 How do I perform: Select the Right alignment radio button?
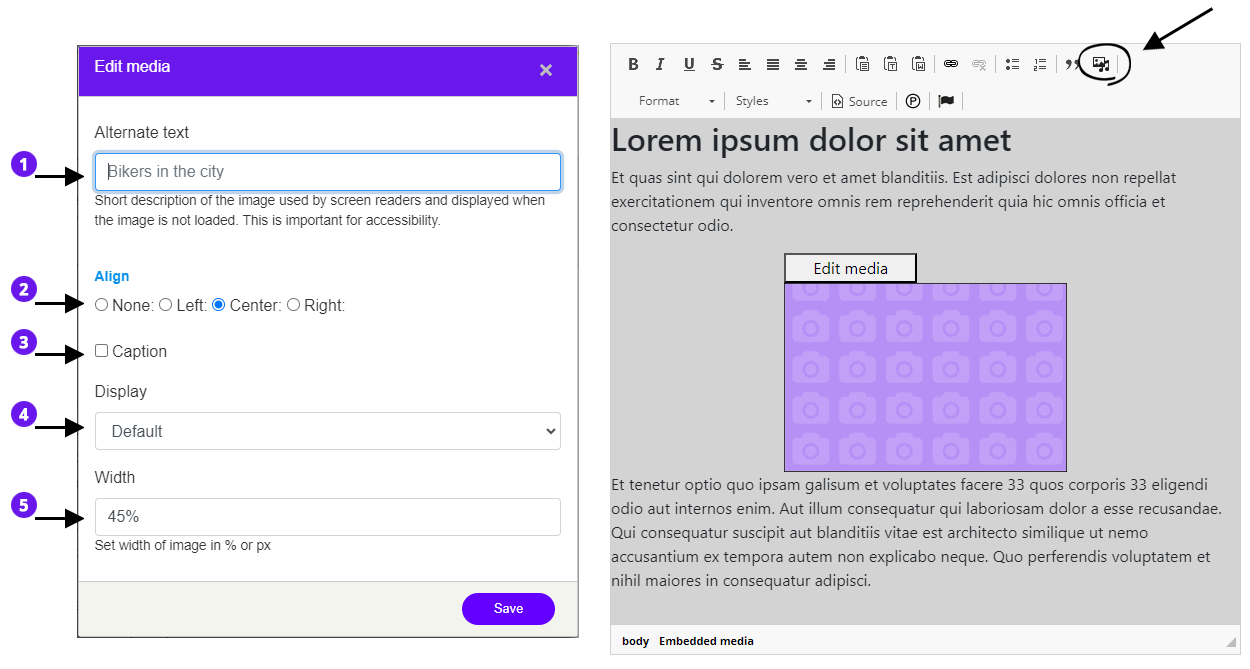click(x=293, y=305)
